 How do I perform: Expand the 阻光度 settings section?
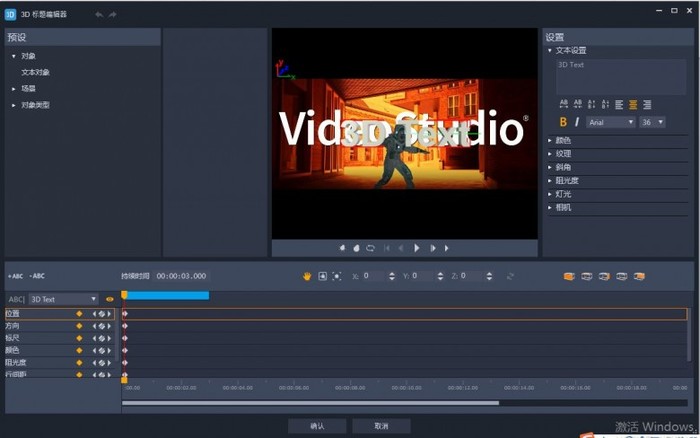click(550, 181)
